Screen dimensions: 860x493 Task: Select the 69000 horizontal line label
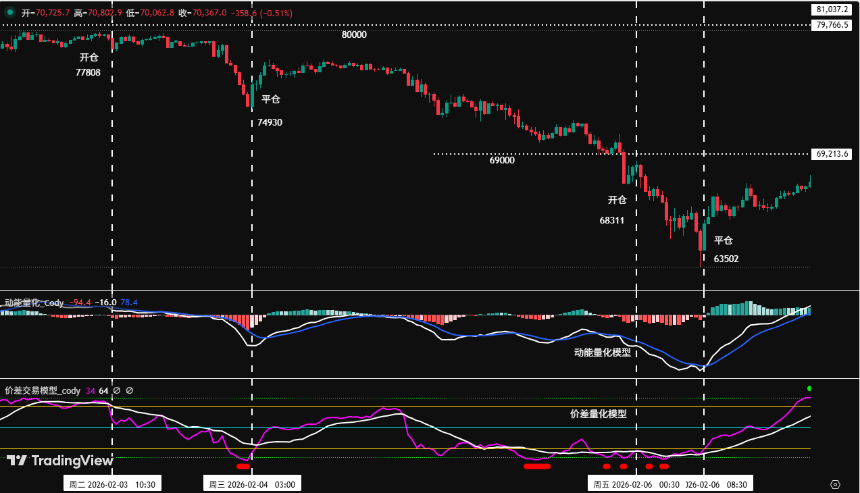coord(501,159)
